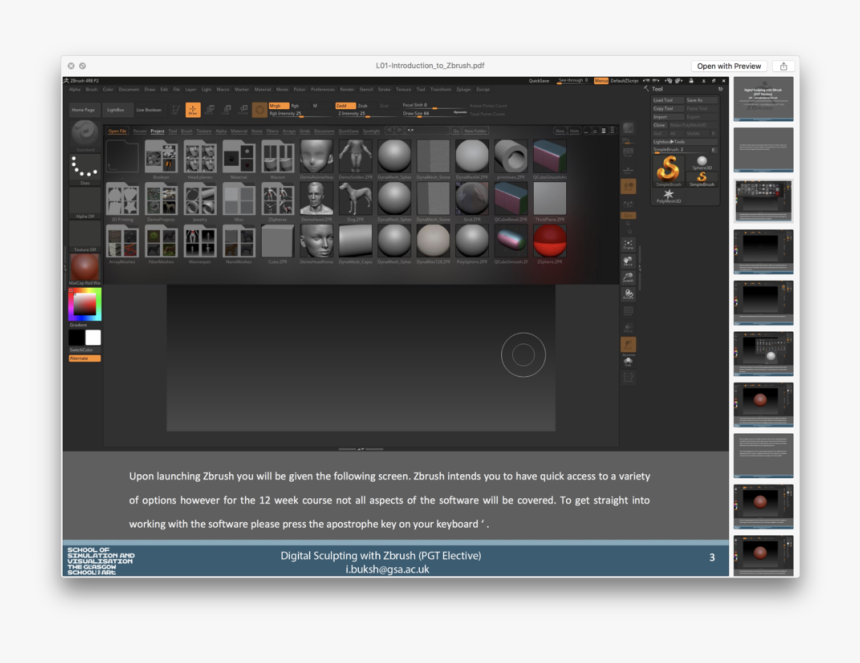Open the red ZSphere.ZPR project thumbnail
The width and height of the screenshot is (860, 663).
pyautogui.click(x=550, y=242)
